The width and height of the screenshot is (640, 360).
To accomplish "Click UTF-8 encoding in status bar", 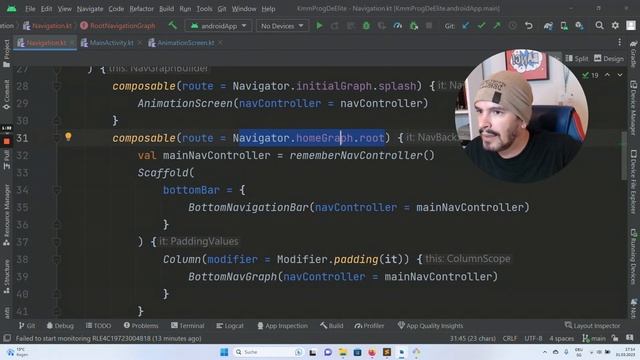I will pyautogui.click(x=533, y=338).
